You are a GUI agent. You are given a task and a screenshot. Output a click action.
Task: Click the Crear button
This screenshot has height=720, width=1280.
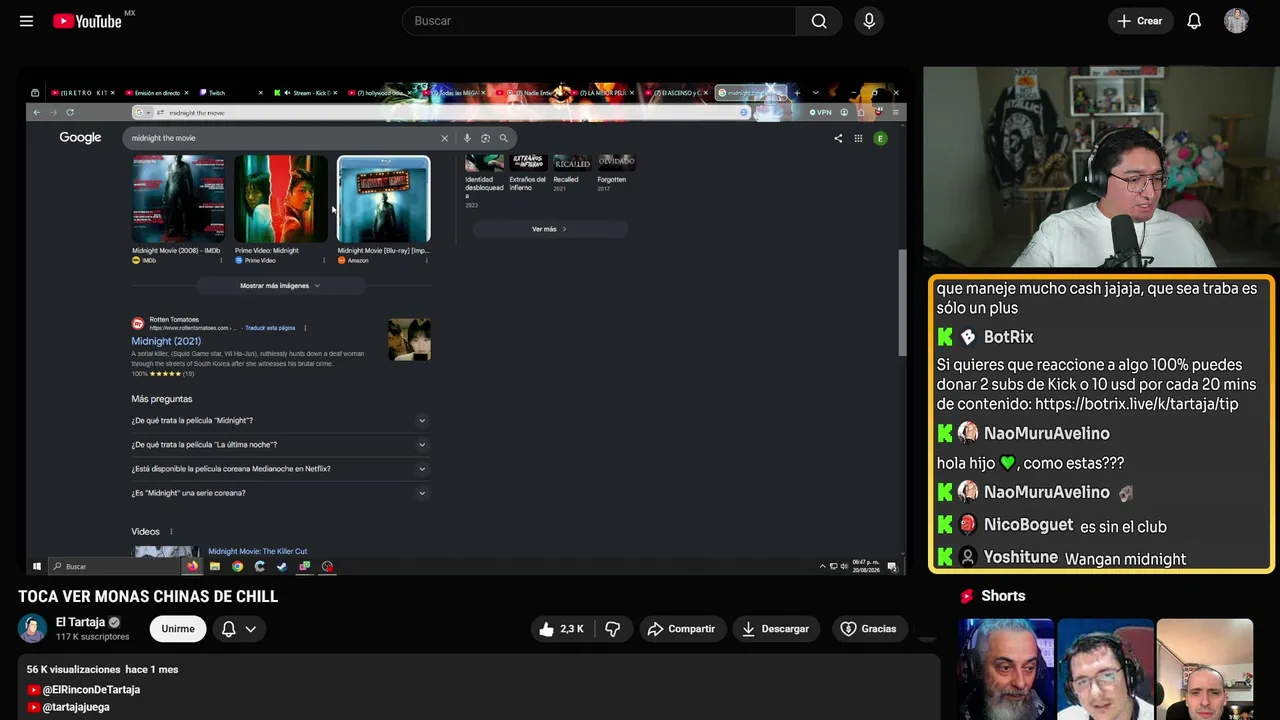[1140, 21]
